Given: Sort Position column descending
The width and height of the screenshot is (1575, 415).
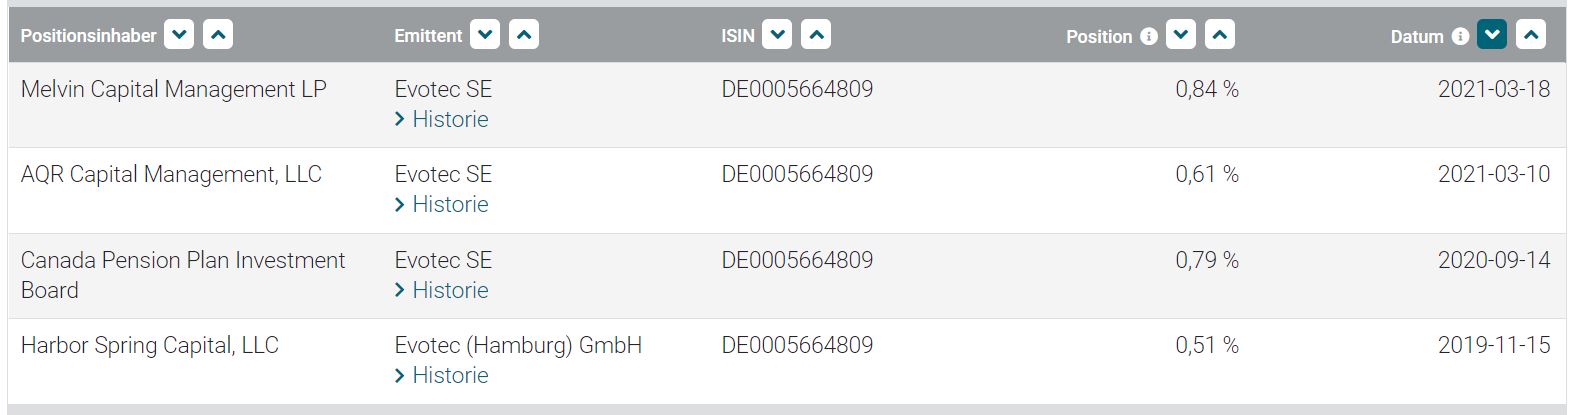Looking at the screenshot, I should click(x=1181, y=35).
